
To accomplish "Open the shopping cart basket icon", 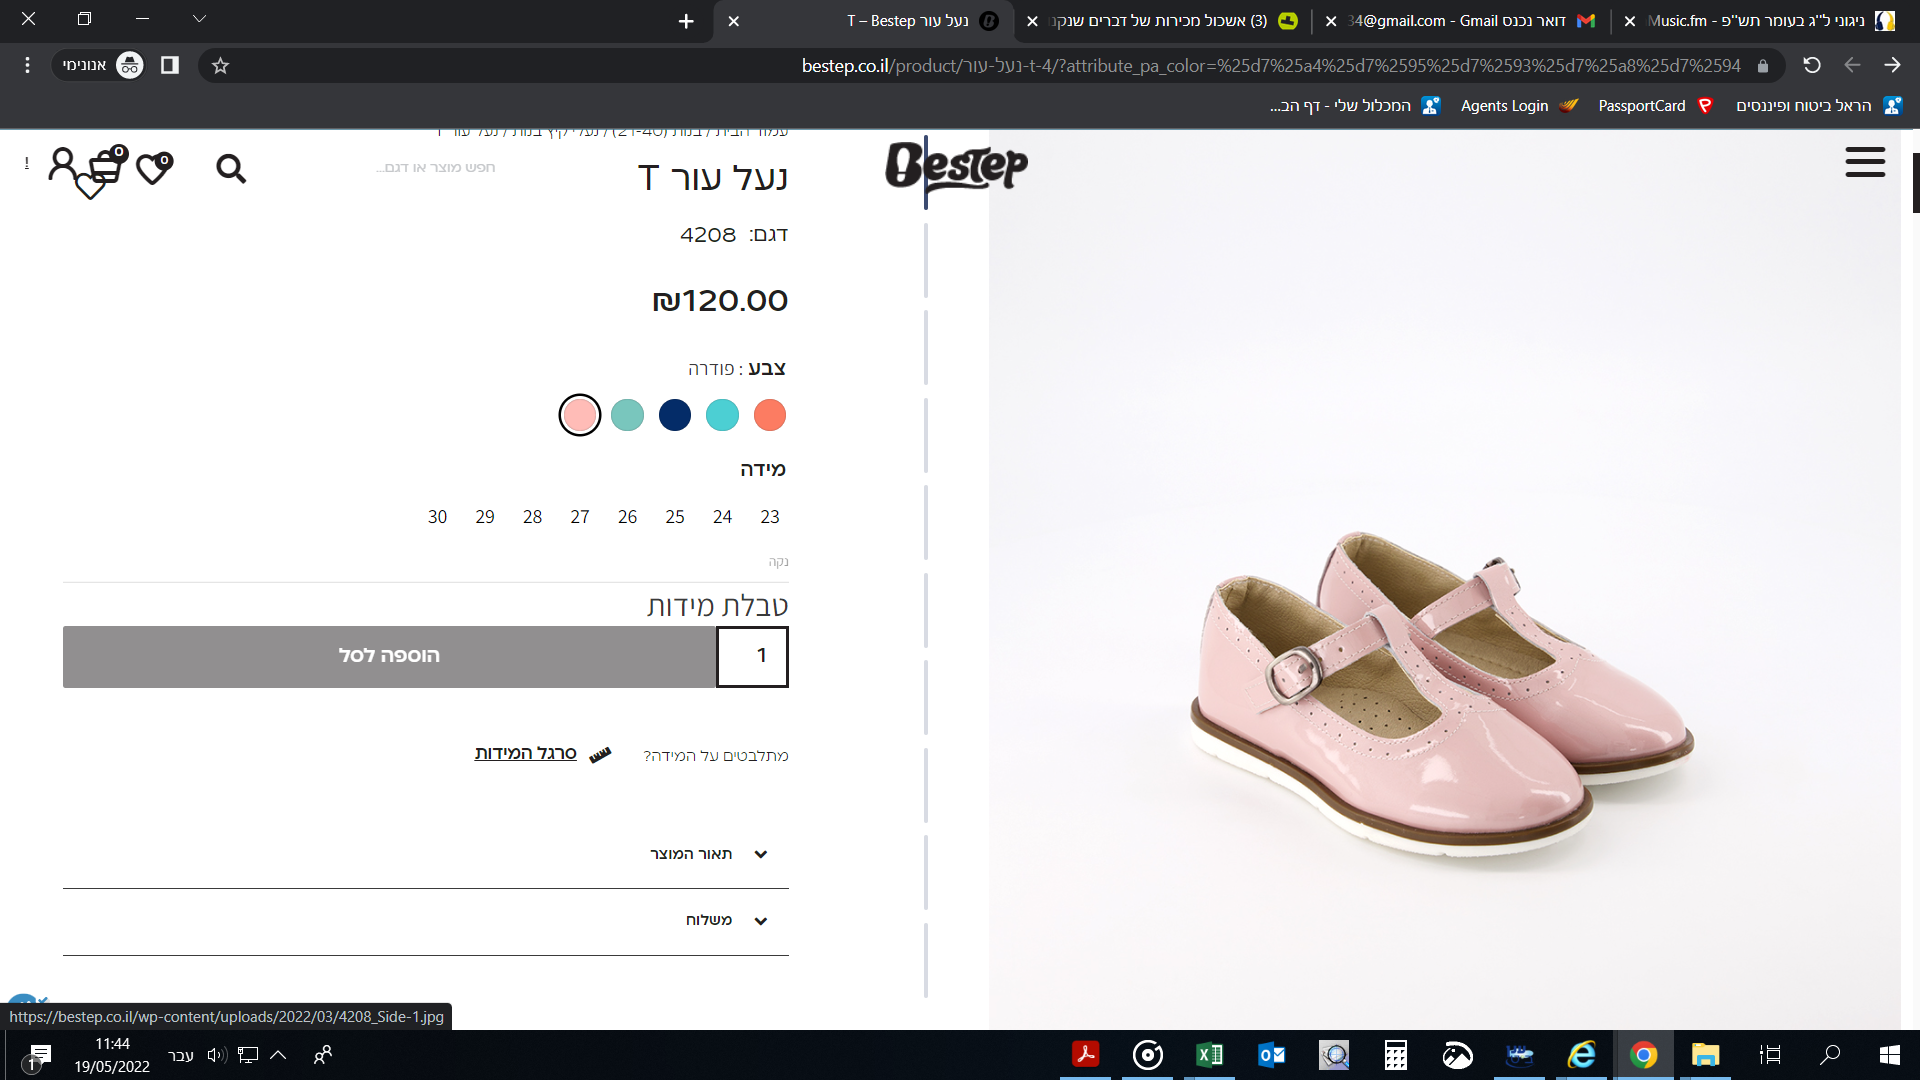I will point(106,167).
